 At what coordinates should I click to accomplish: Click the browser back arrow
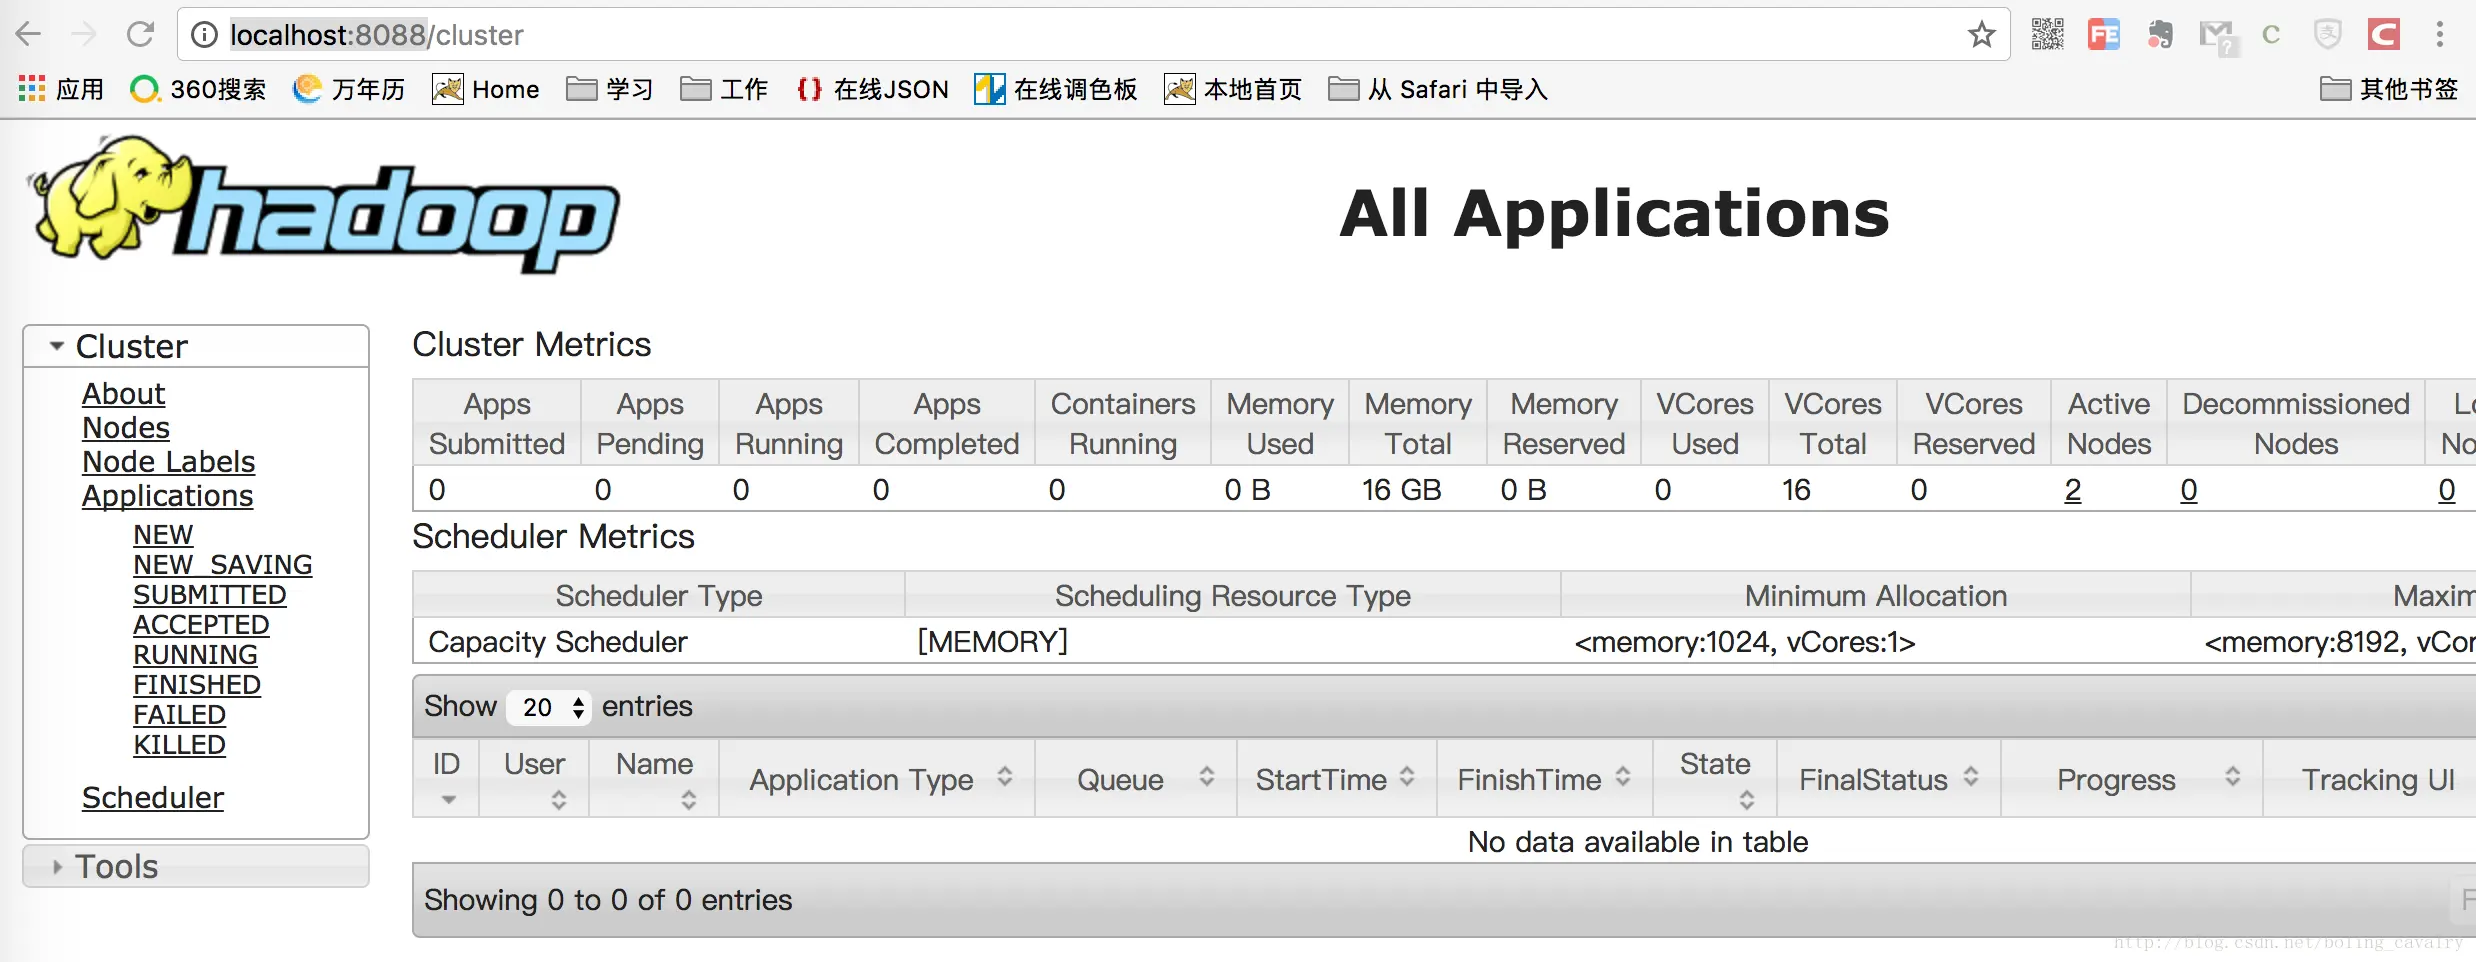tap(28, 35)
